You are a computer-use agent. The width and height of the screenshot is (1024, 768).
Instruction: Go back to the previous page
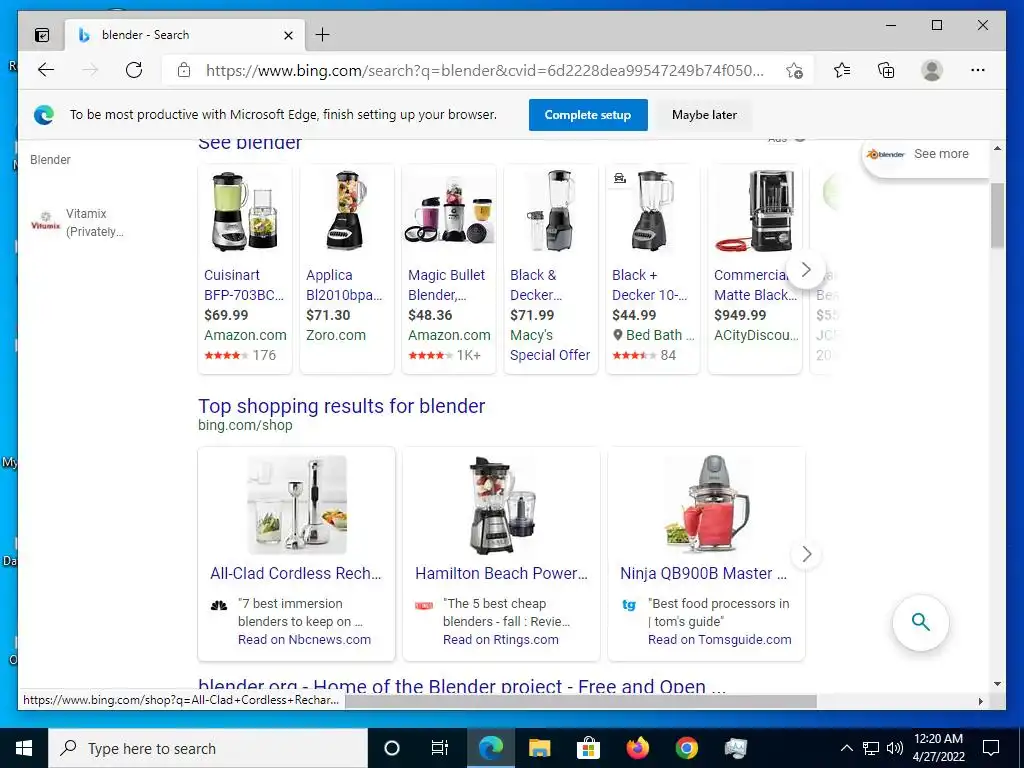[x=46, y=70]
